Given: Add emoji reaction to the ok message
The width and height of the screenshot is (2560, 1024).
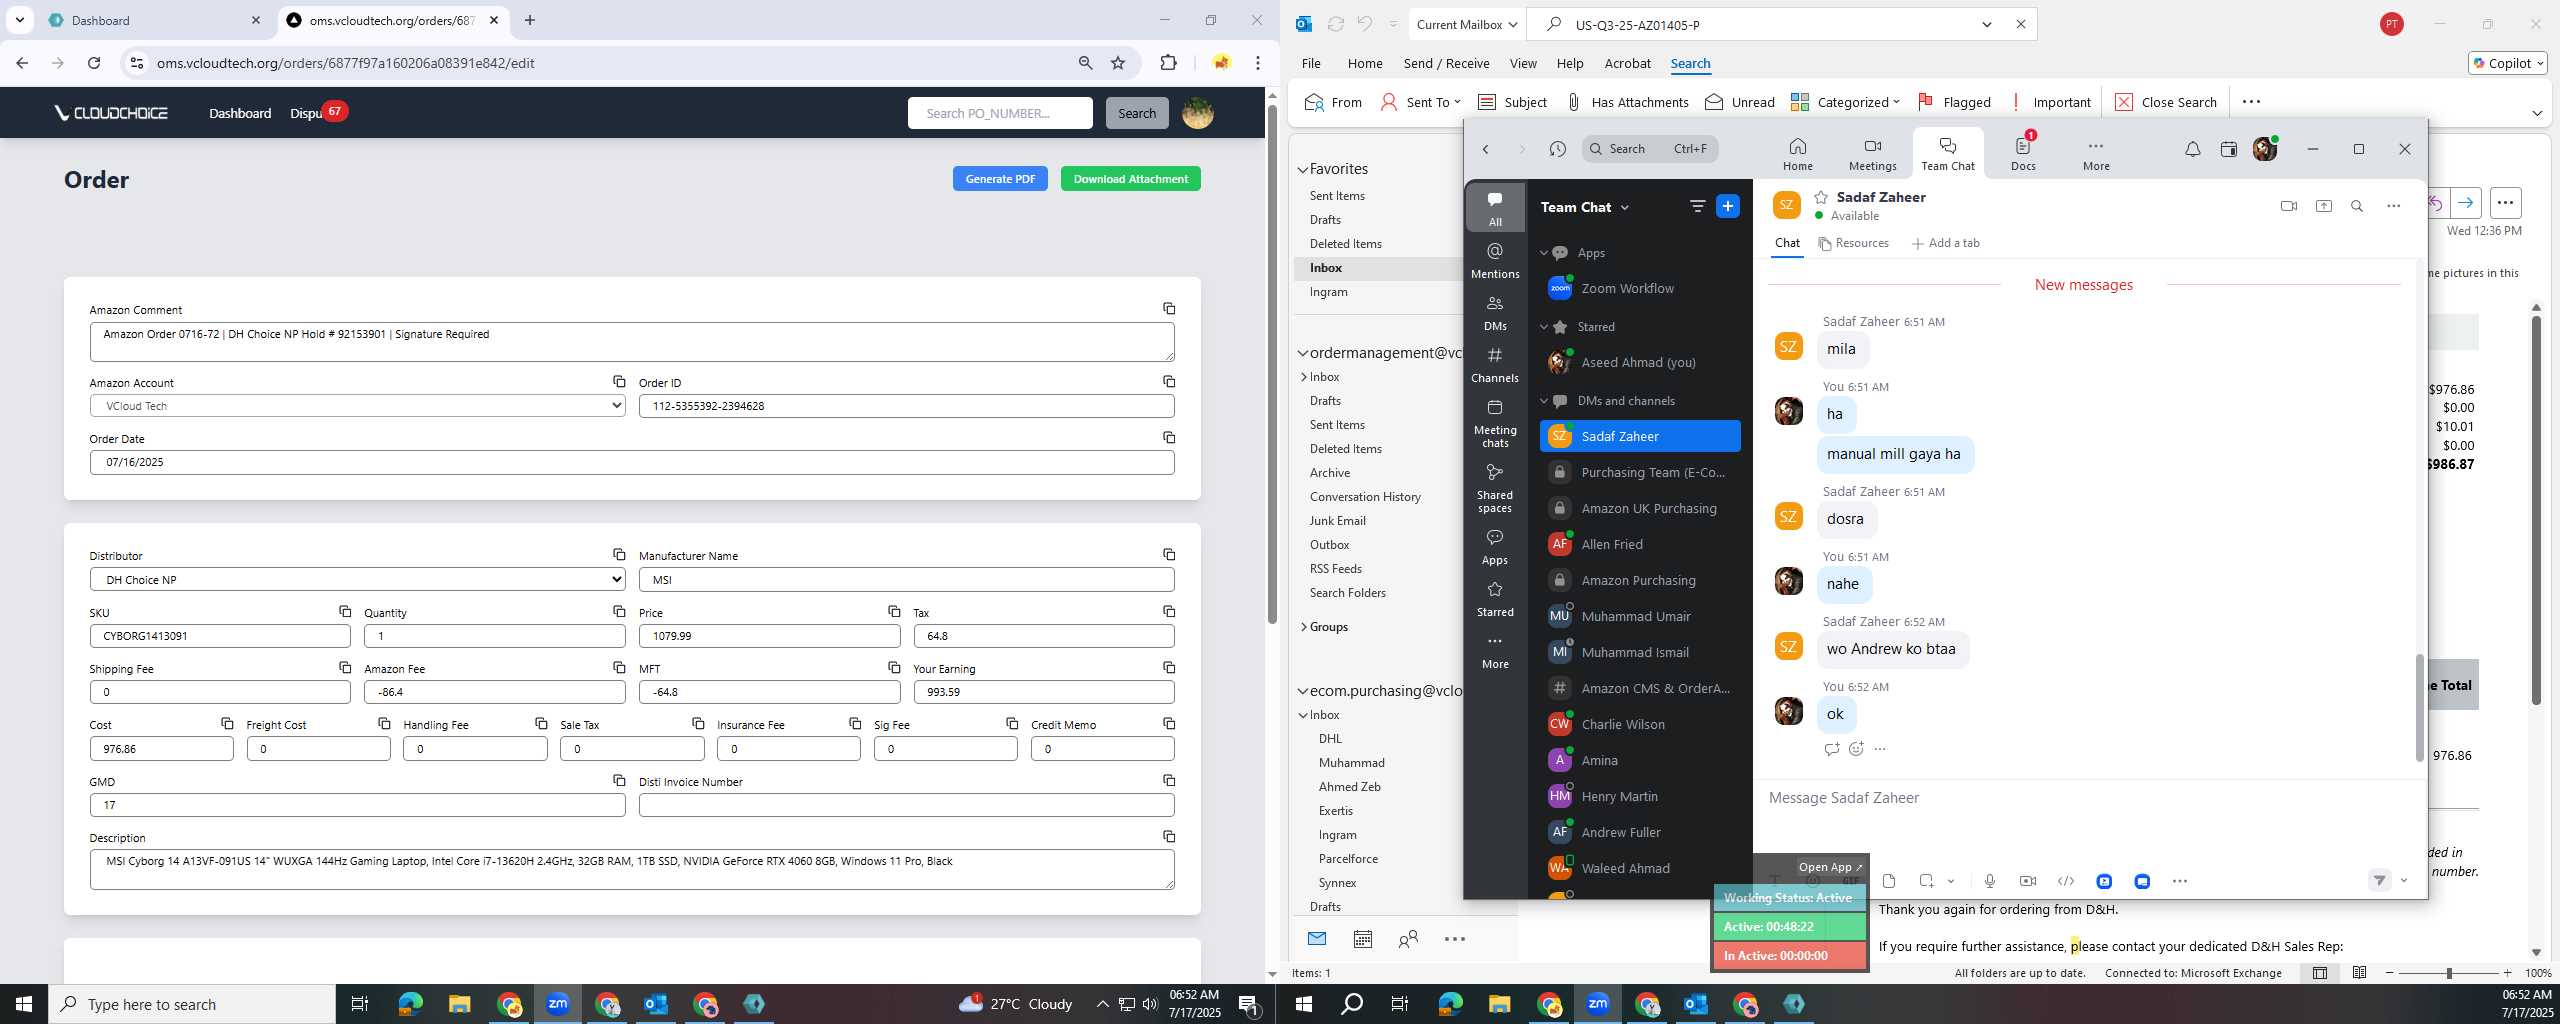Looking at the screenshot, I should coord(1856,749).
